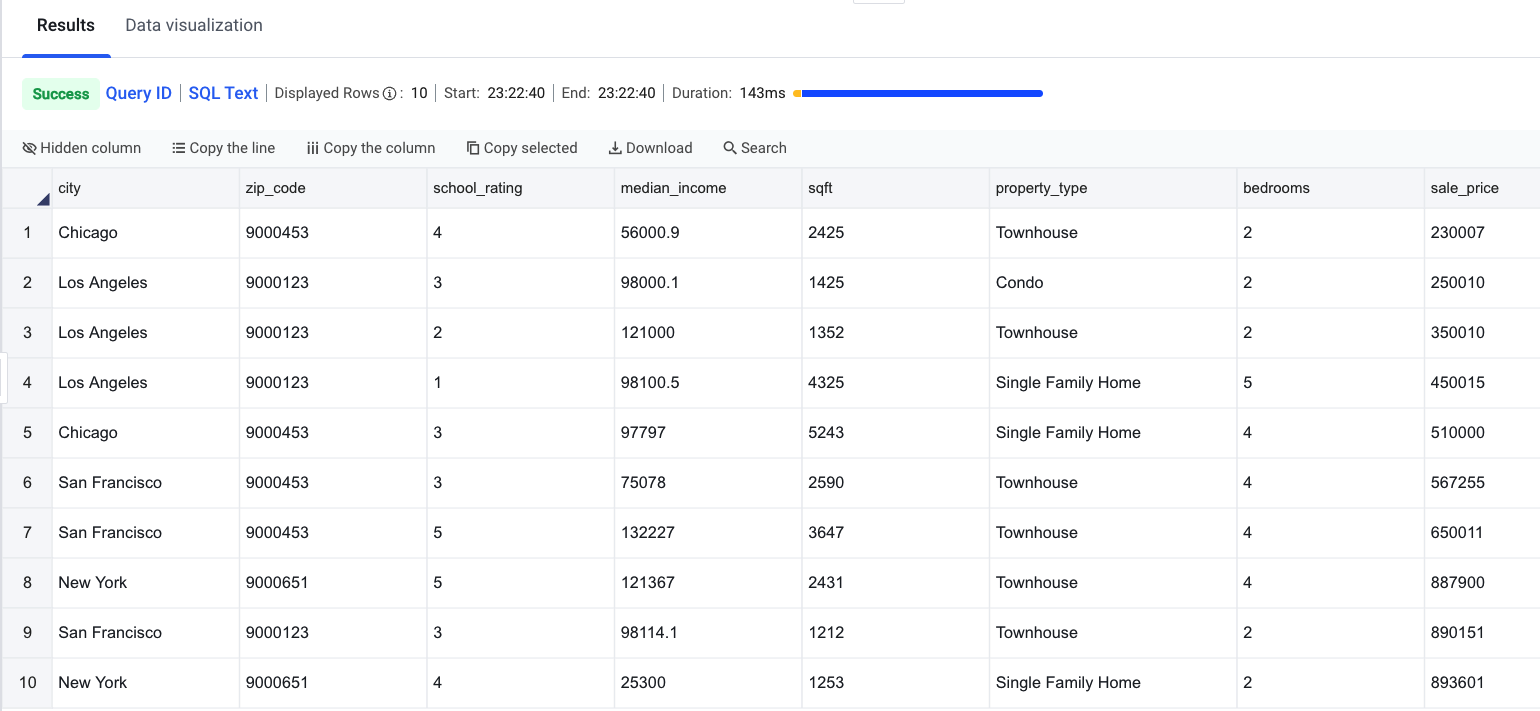
Task: Select the Townhouse cell in row 8
Action: [x=1036, y=582]
